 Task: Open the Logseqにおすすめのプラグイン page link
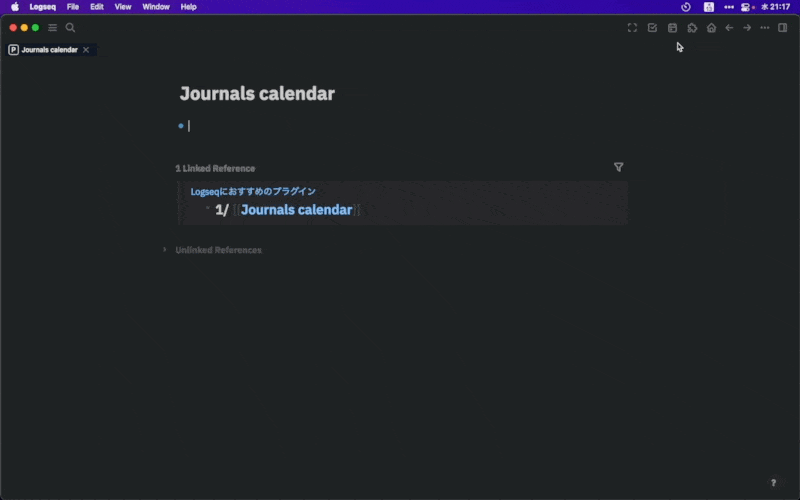pyautogui.click(x=253, y=191)
